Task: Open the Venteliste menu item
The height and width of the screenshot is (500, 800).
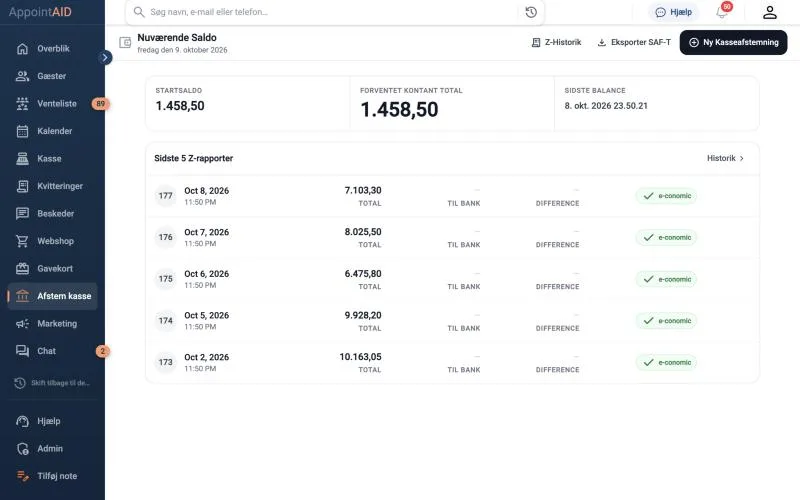Action: [x=53, y=104]
